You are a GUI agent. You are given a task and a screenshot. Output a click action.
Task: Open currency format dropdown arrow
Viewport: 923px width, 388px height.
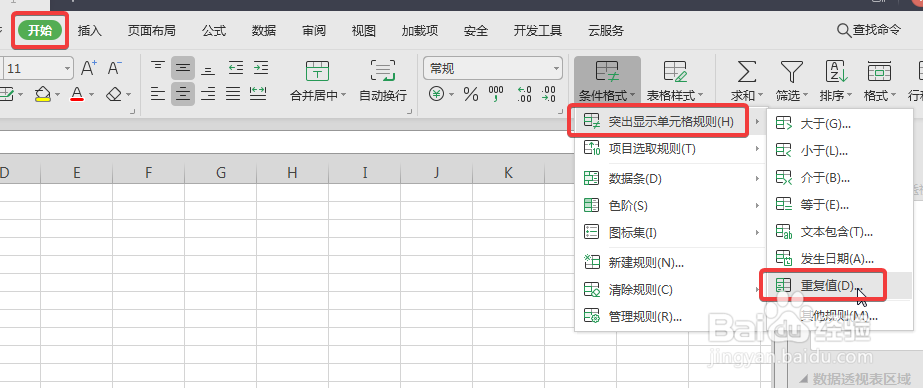(452, 95)
